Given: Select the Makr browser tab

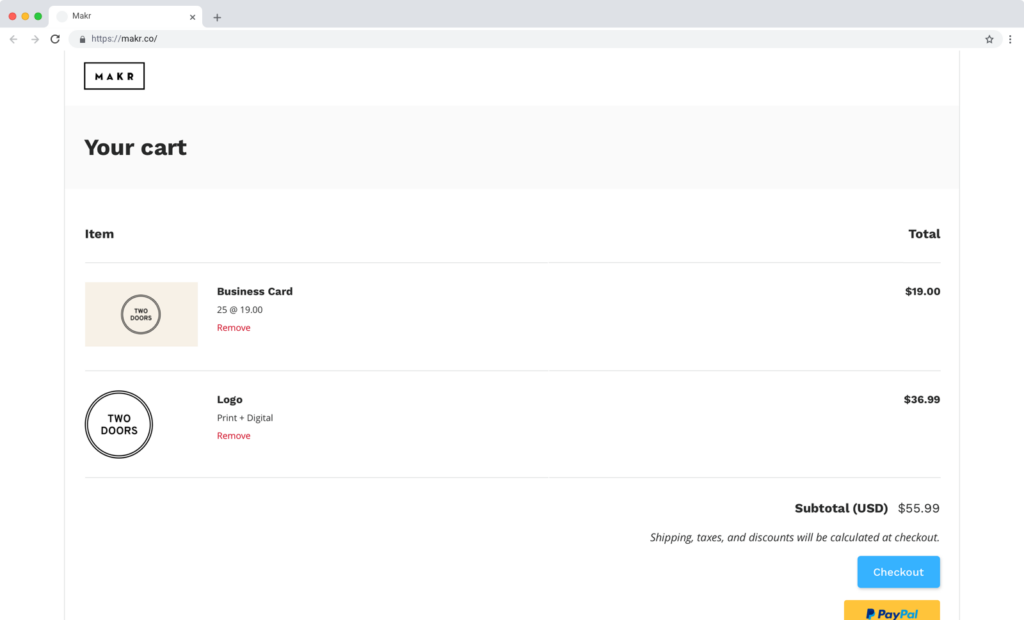Looking at the screenshot, I should (120, 17).
